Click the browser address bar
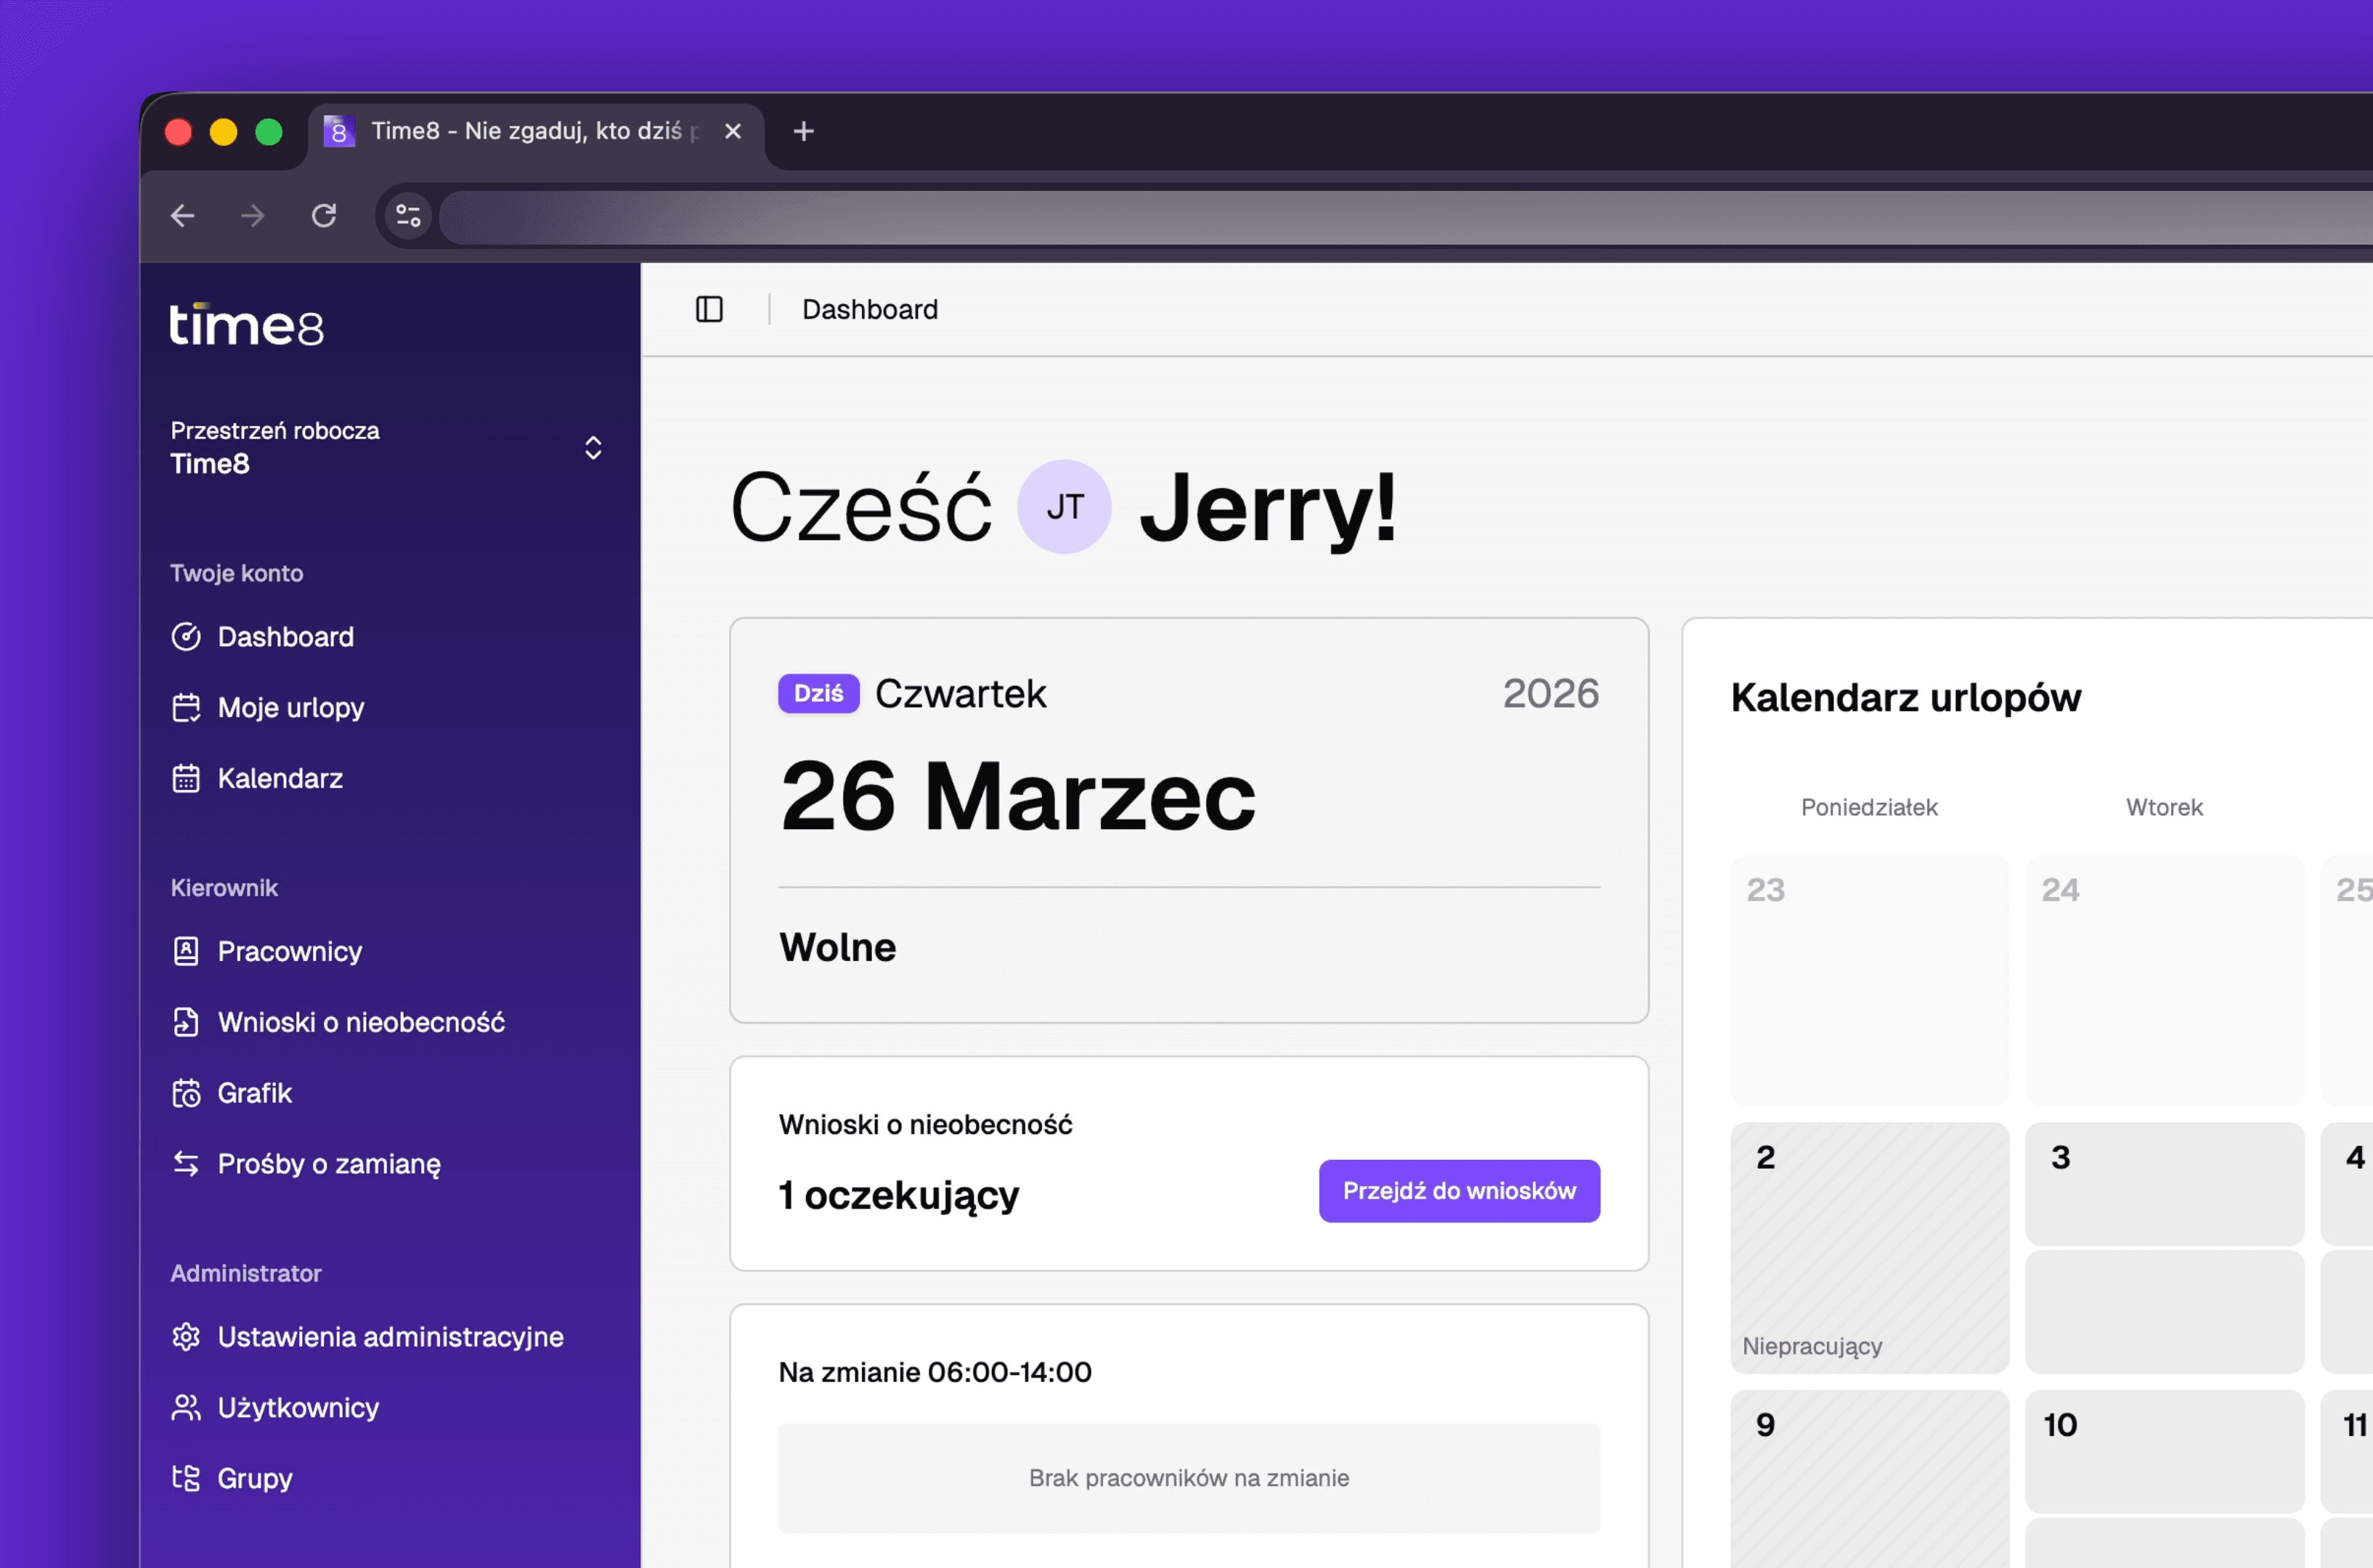 click(x=1405, y=216)
